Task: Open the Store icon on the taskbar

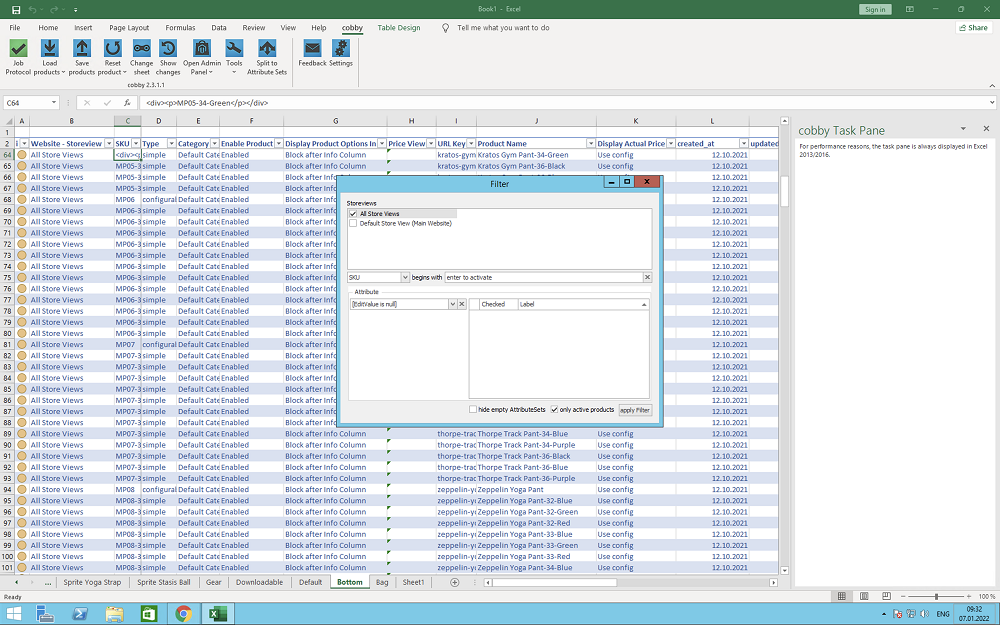Action: coord(149,614)
